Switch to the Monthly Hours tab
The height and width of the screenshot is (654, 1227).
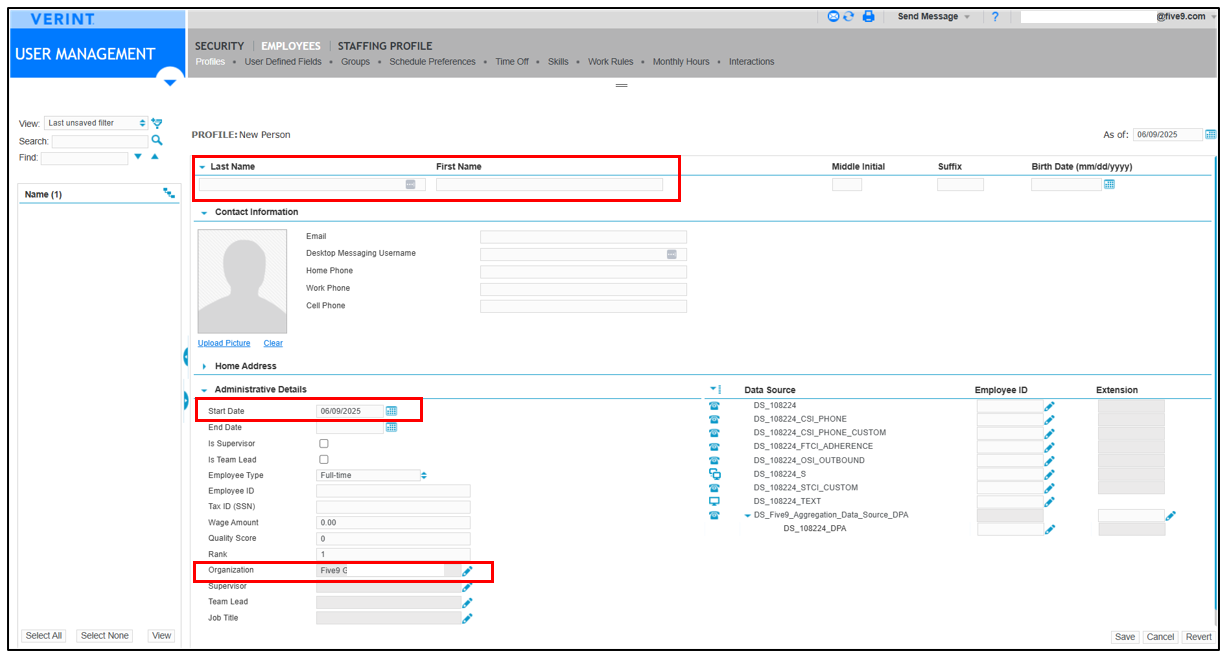pos(681,62)
